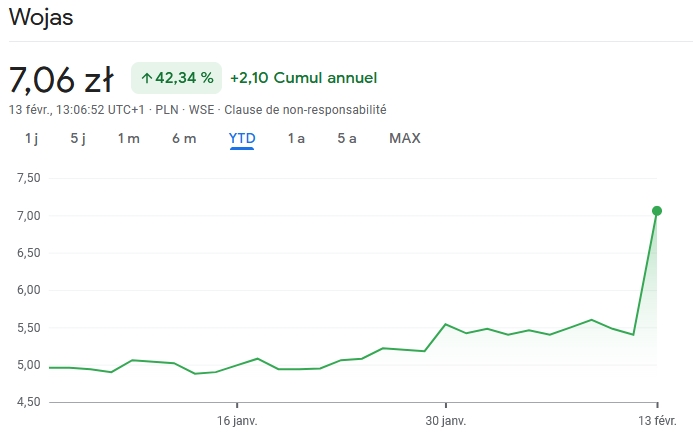Click the +2,10 Cumul annuel text

pos(303,78)
